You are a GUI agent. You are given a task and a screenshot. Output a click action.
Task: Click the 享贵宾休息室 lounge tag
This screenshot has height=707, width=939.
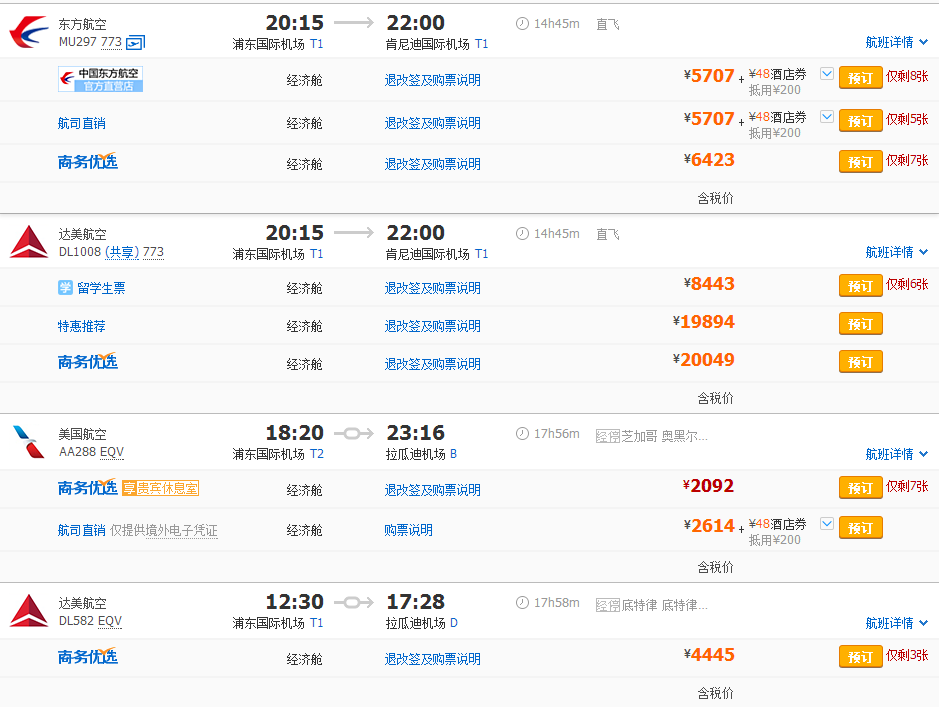click(x=160, y=488)
